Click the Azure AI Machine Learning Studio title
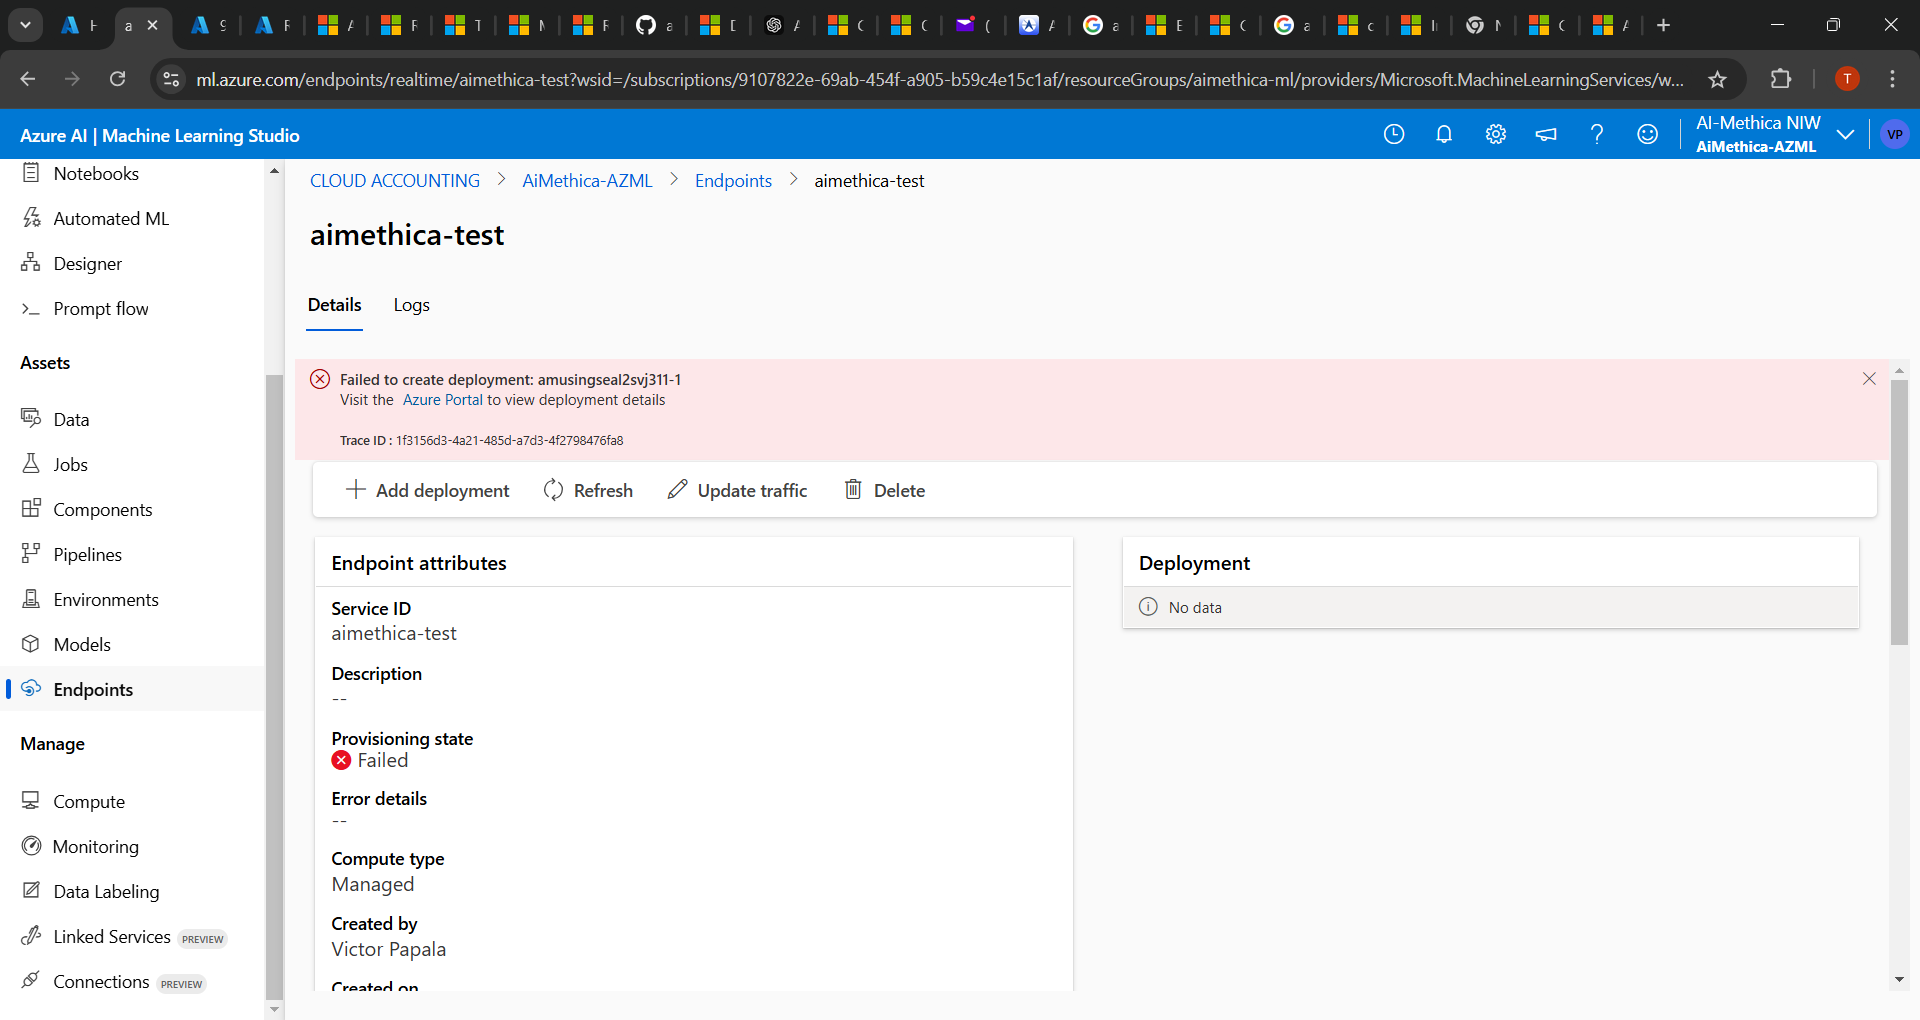This screenshot has height=1020, width=1920. click(160, 135)
